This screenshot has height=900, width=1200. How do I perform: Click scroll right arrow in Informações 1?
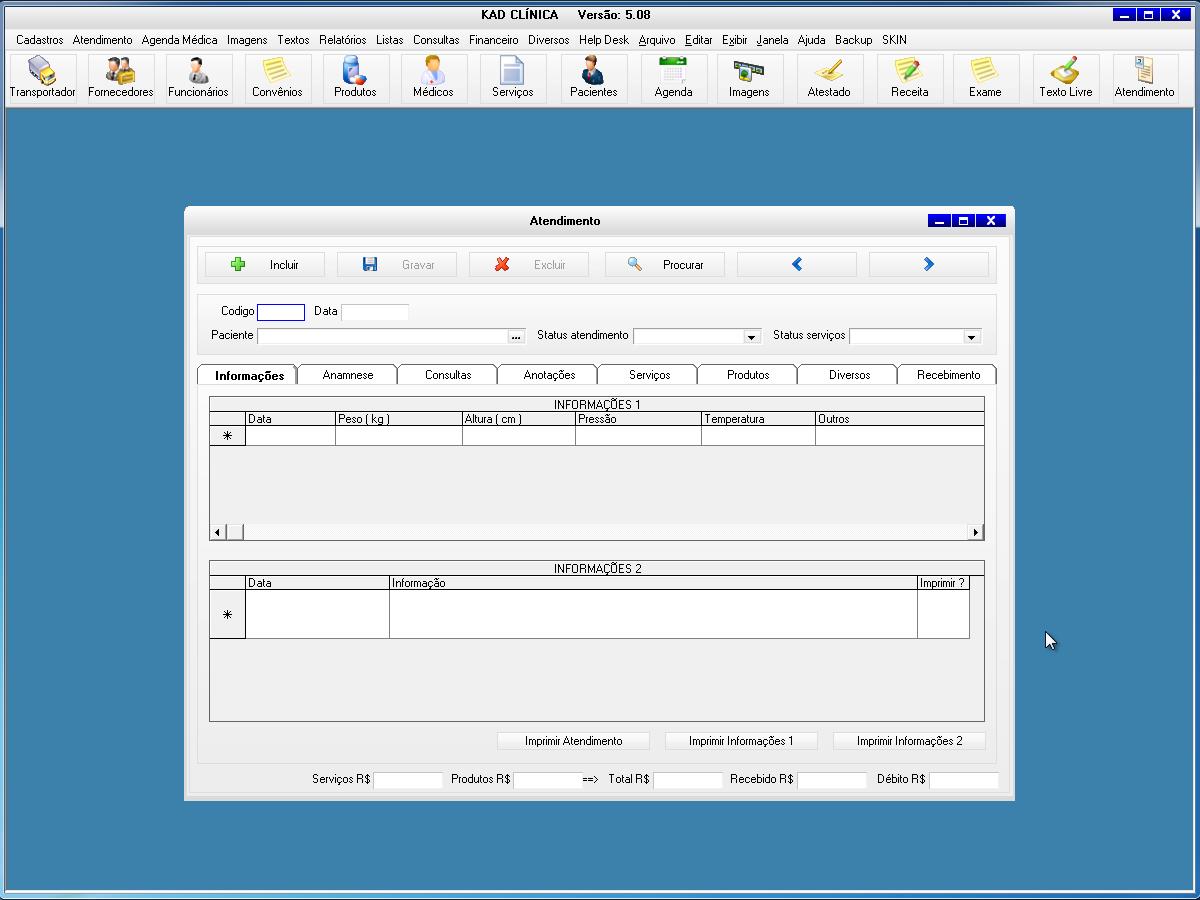[976, 532]
